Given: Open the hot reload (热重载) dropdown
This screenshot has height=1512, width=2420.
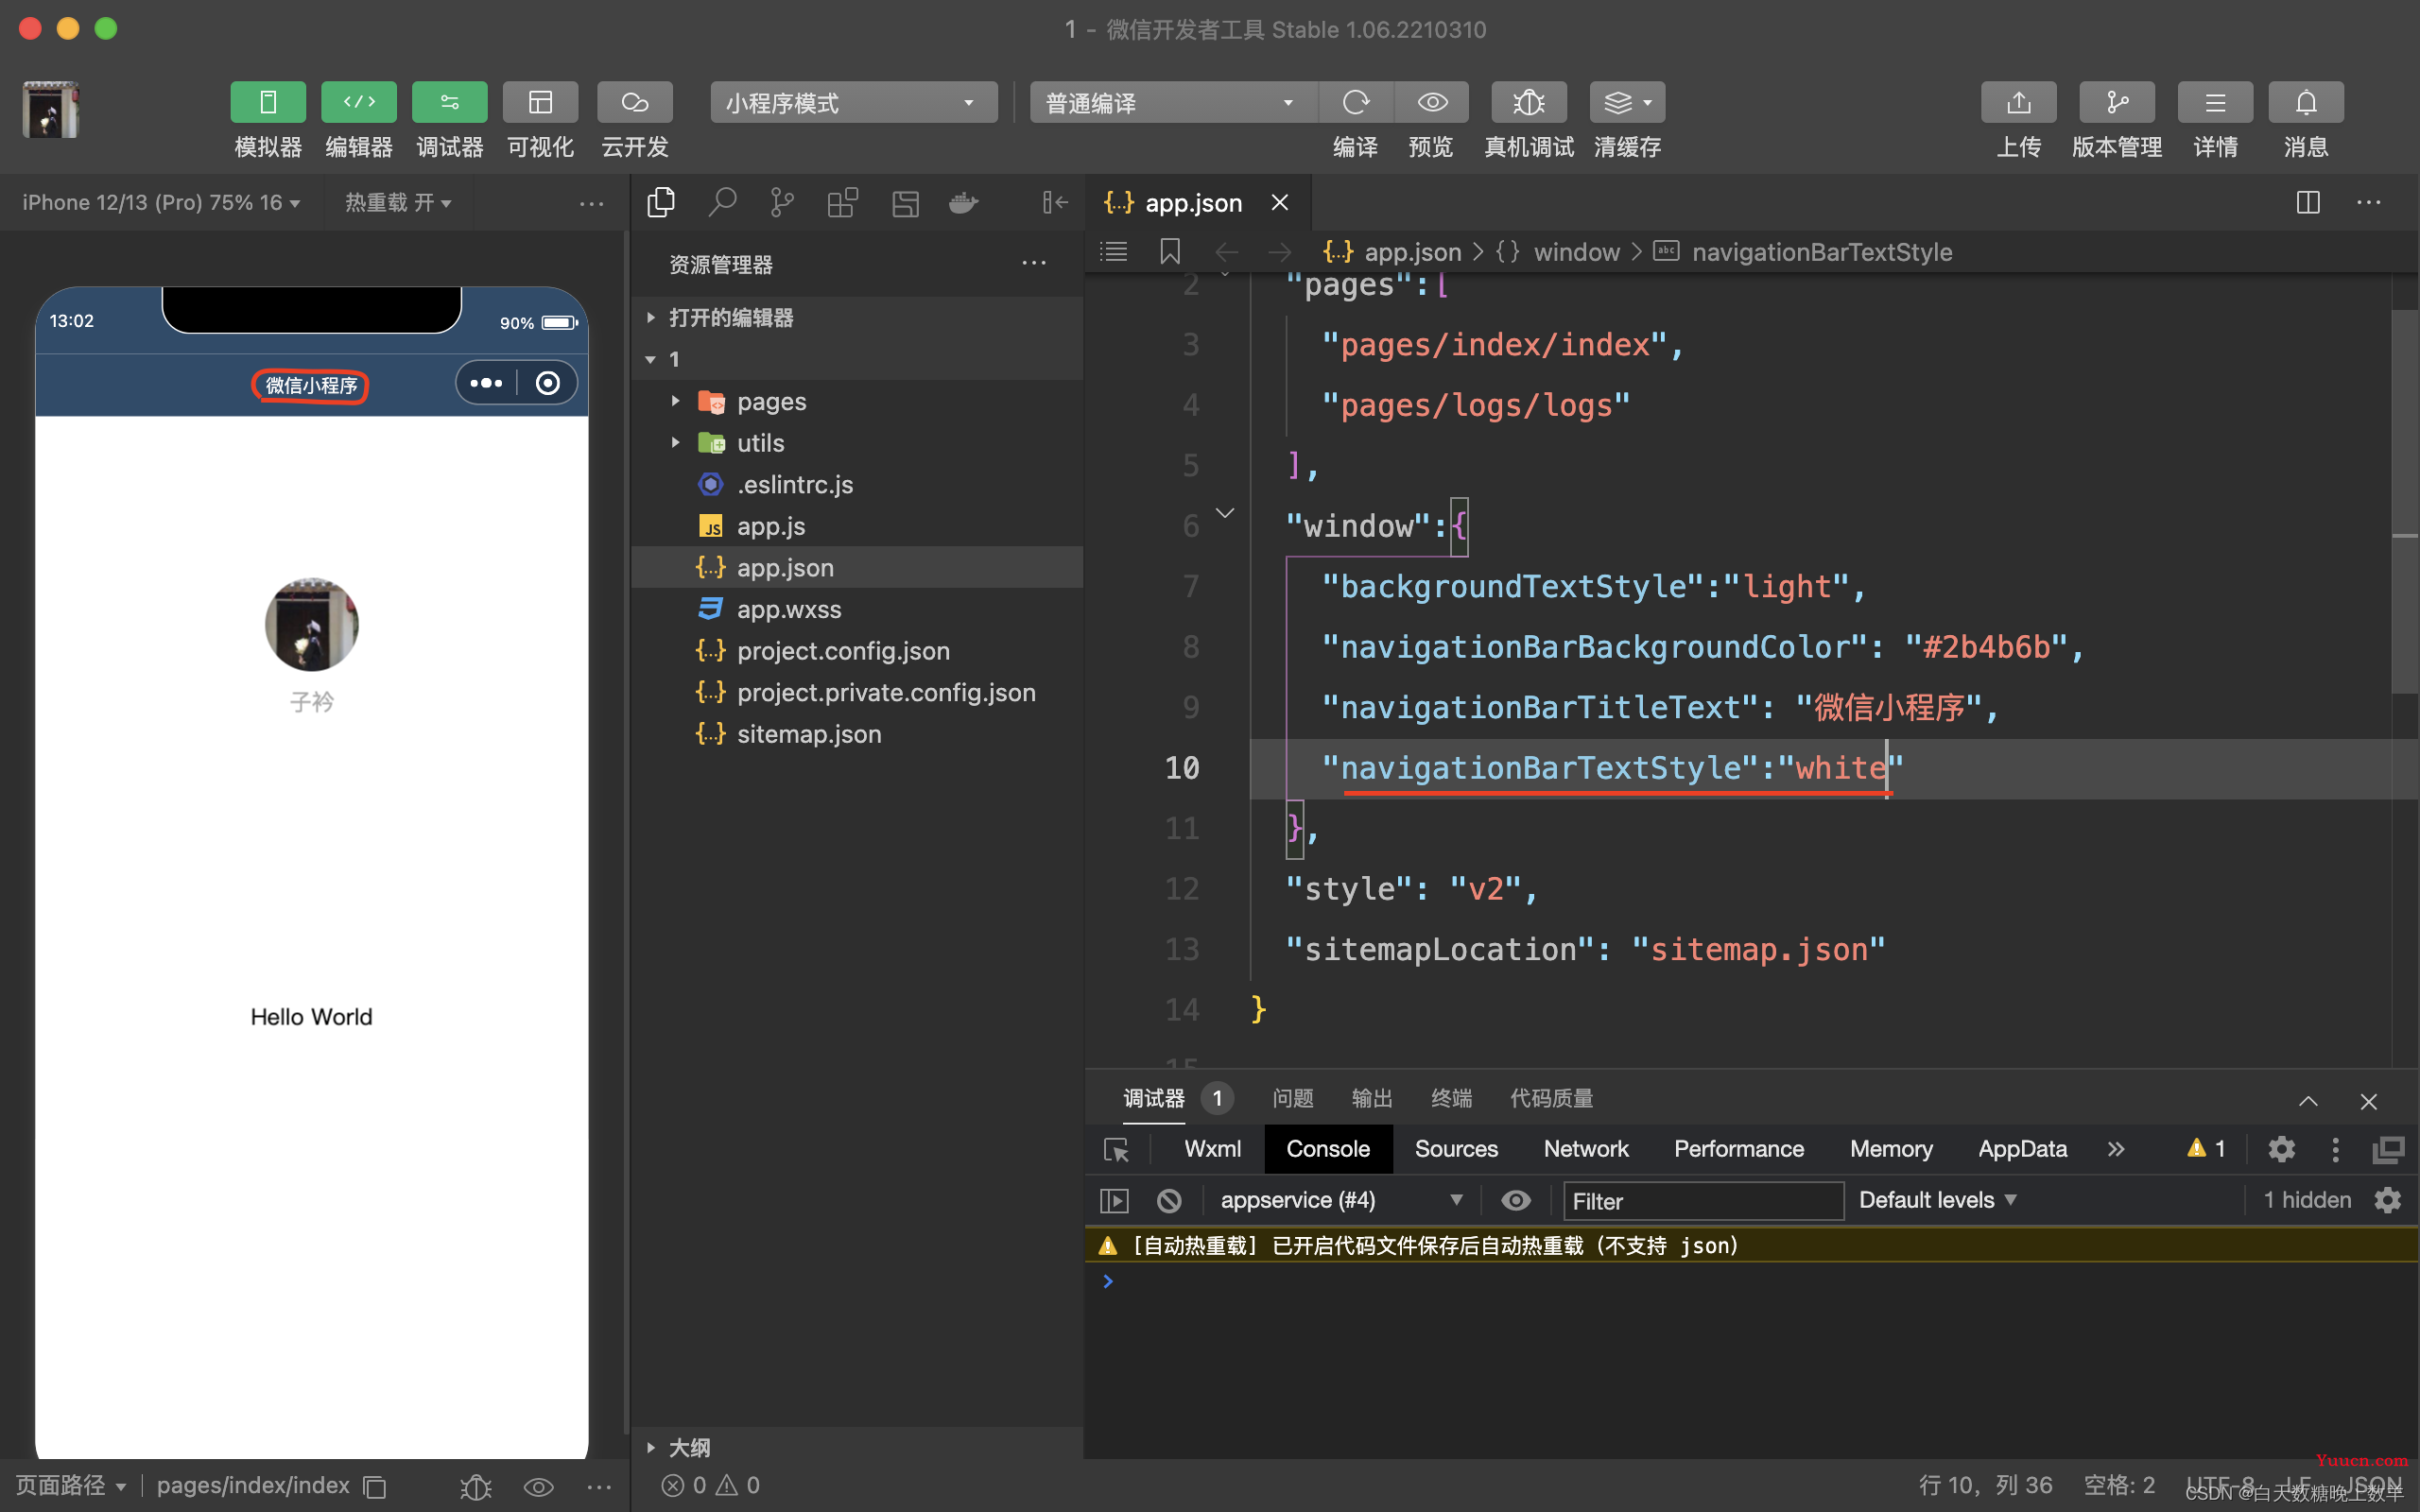Looking at the screenshot, I should (x=398, y=203).
